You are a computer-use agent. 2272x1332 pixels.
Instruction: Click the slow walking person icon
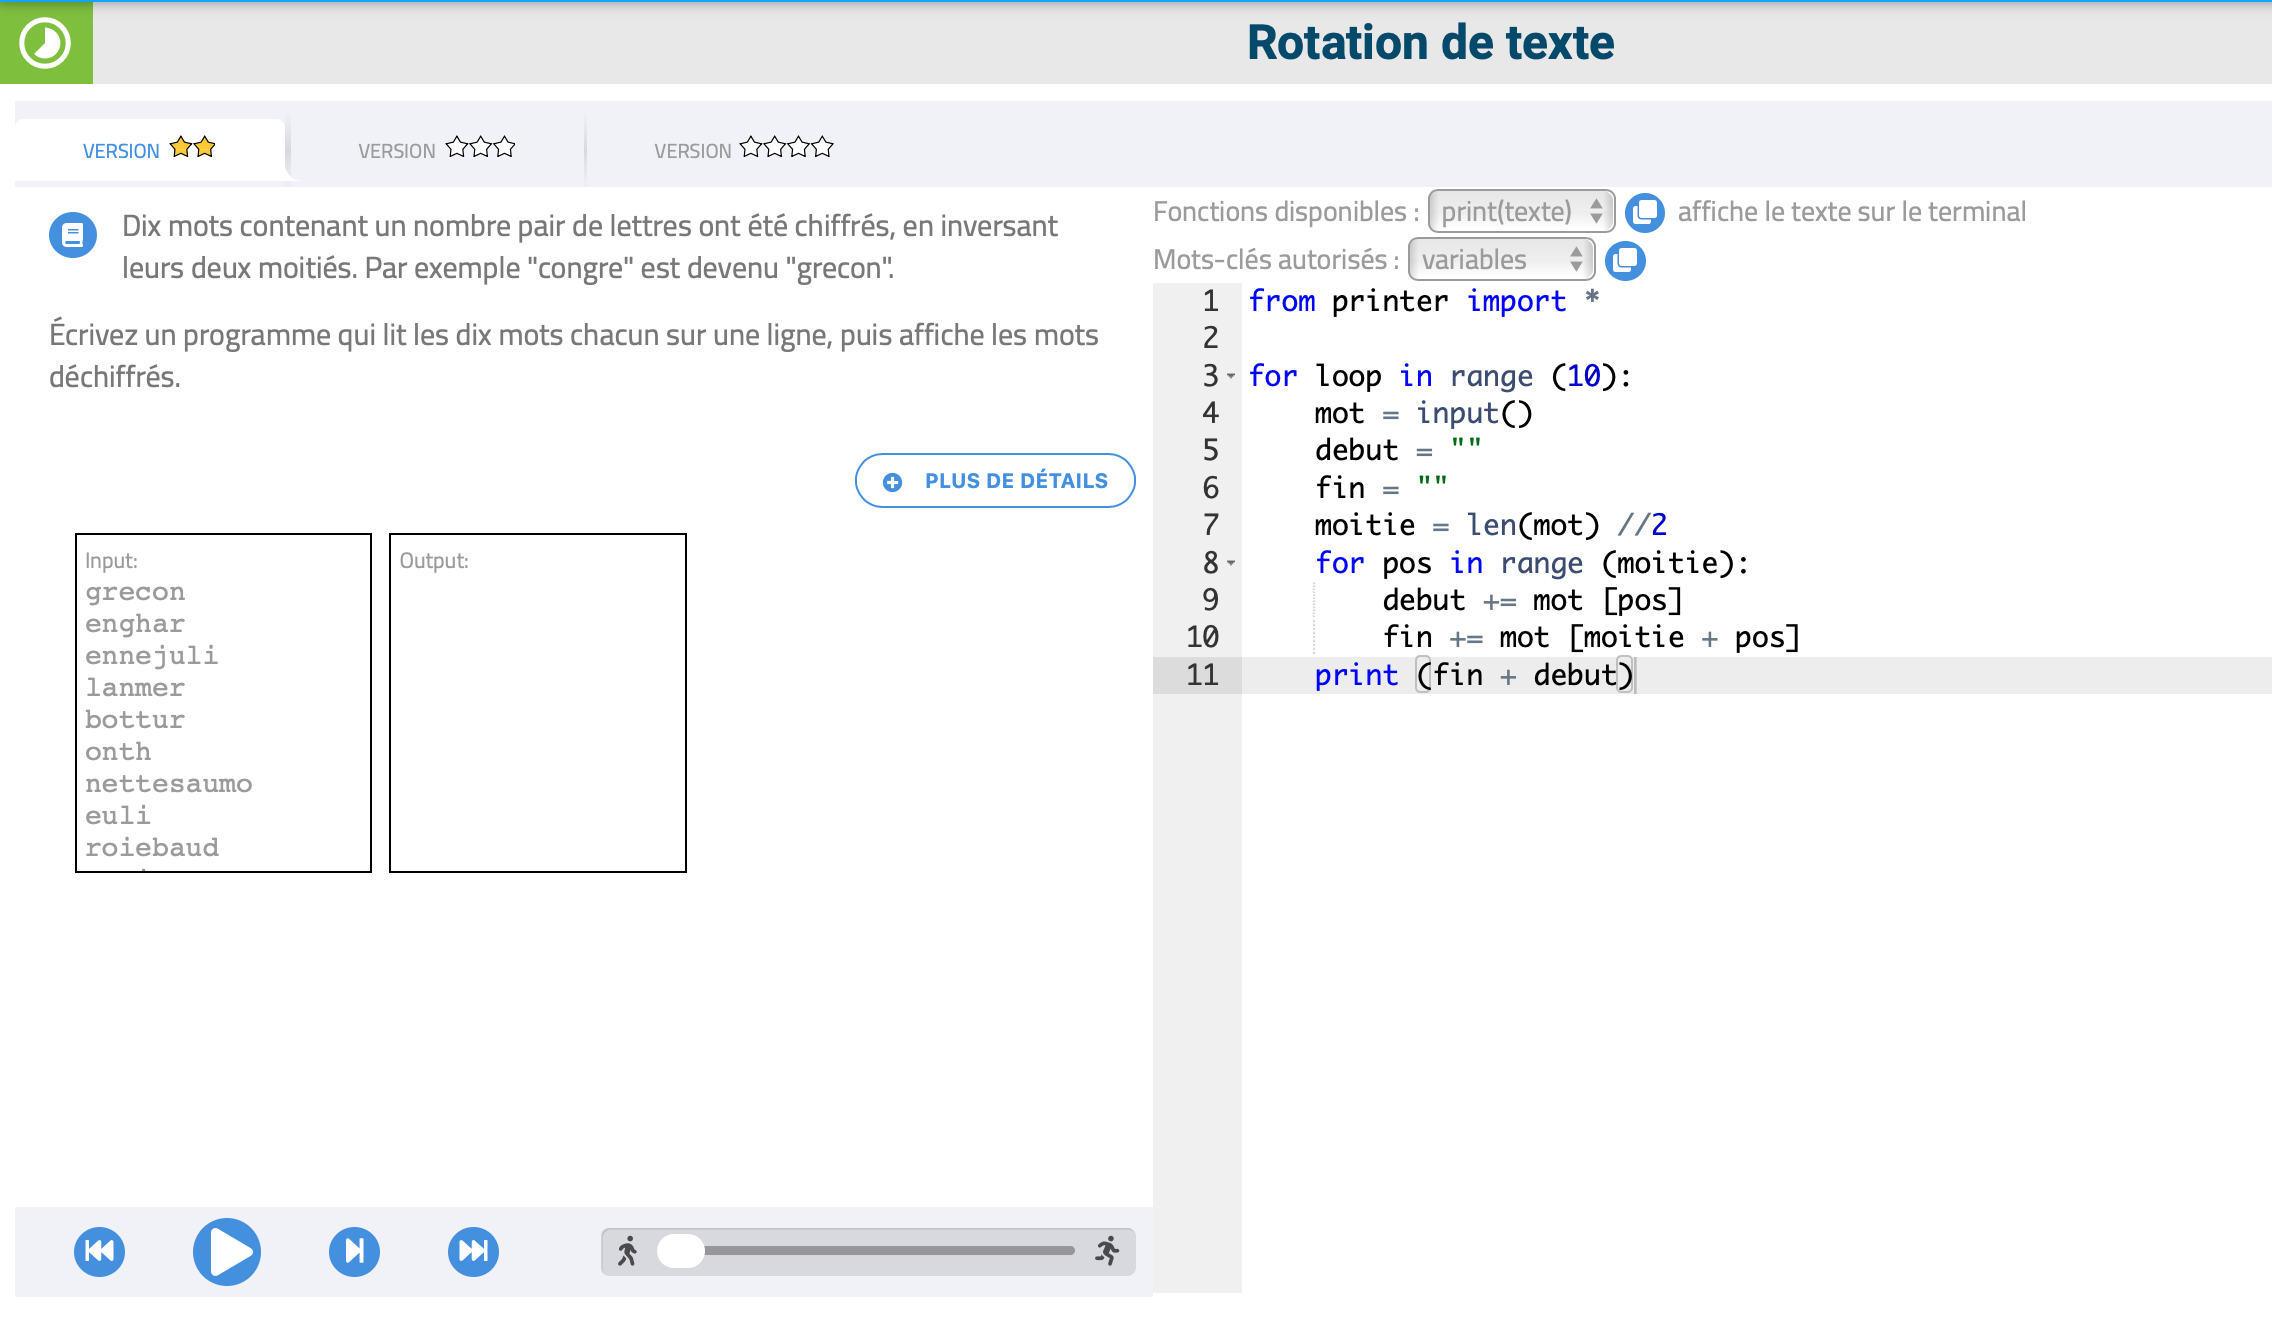pos(627,1251)
